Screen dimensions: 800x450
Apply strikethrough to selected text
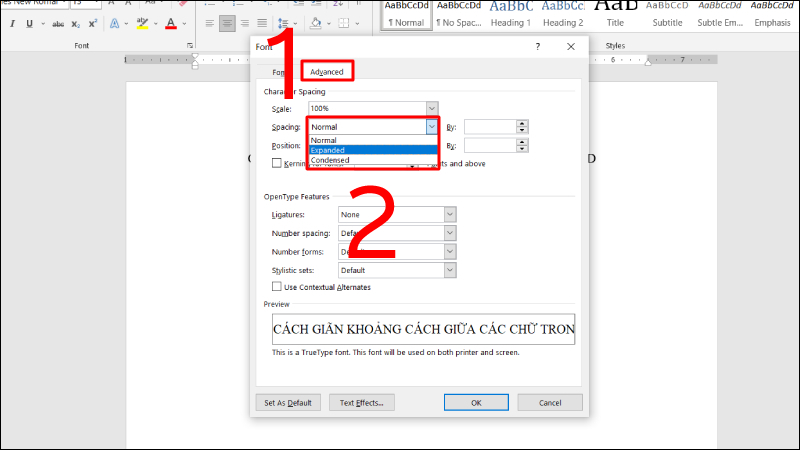[58, 23]
